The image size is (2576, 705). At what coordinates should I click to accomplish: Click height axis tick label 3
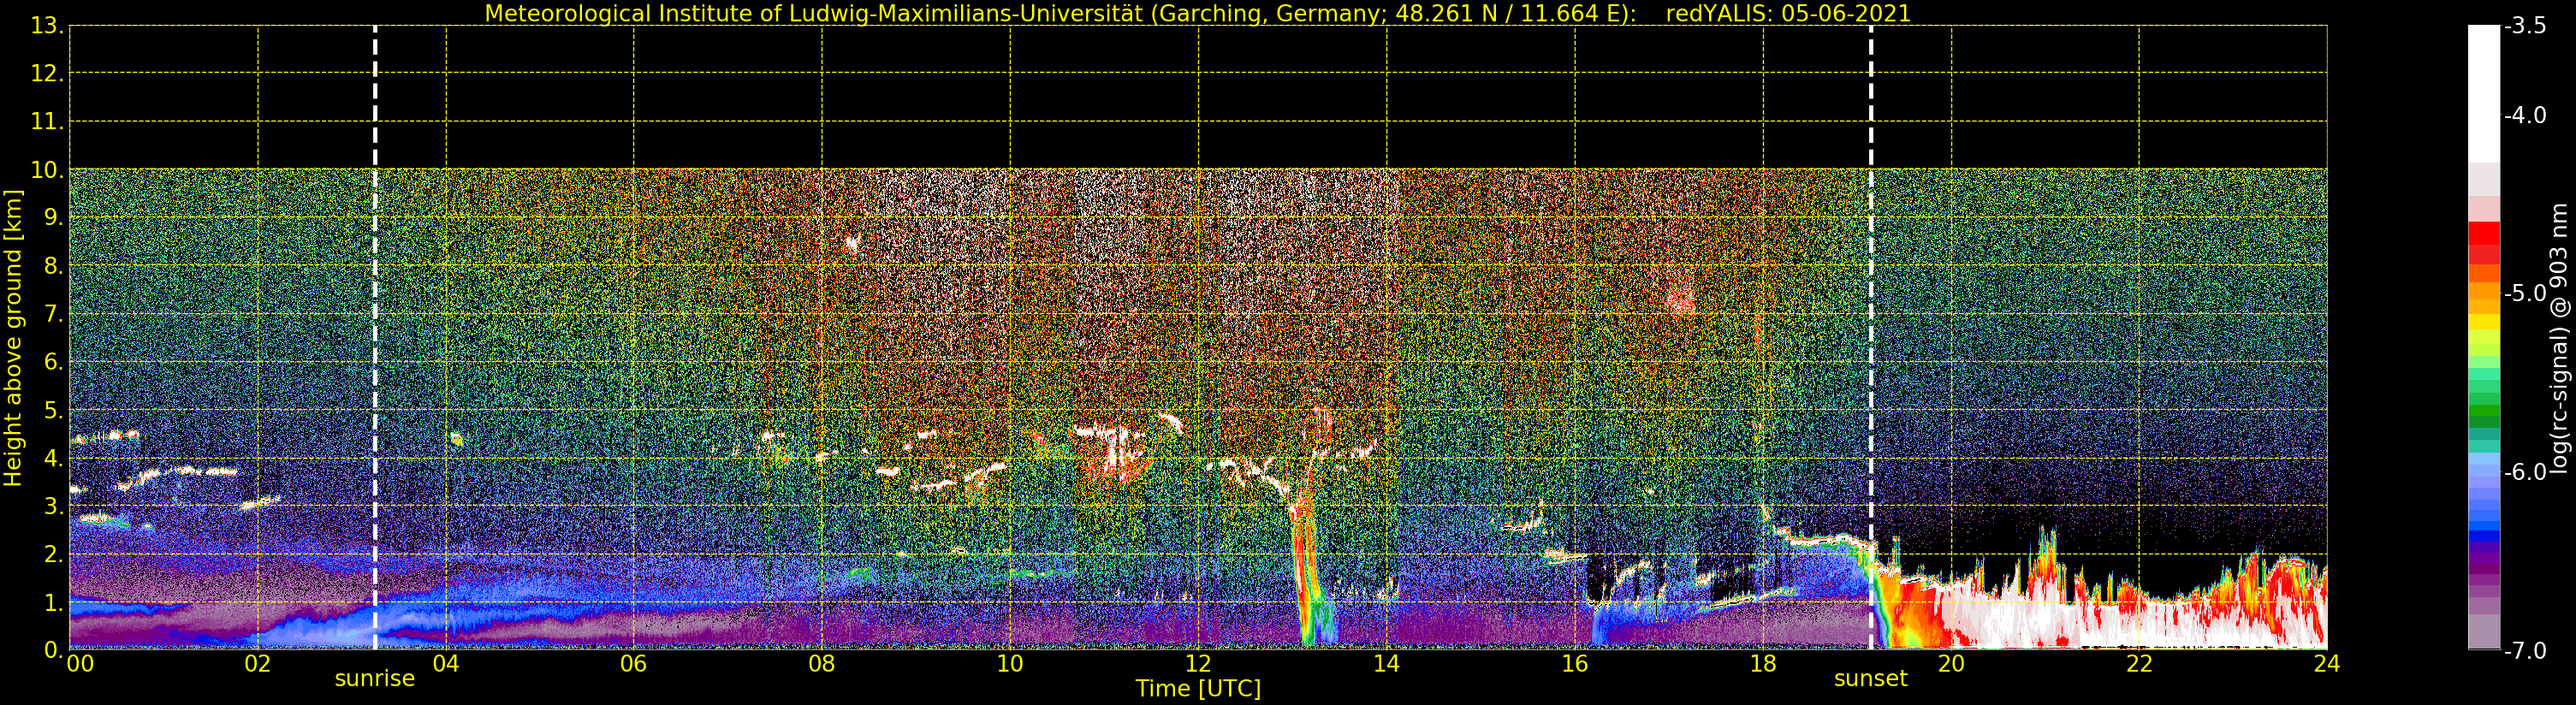tap(52, 506)
